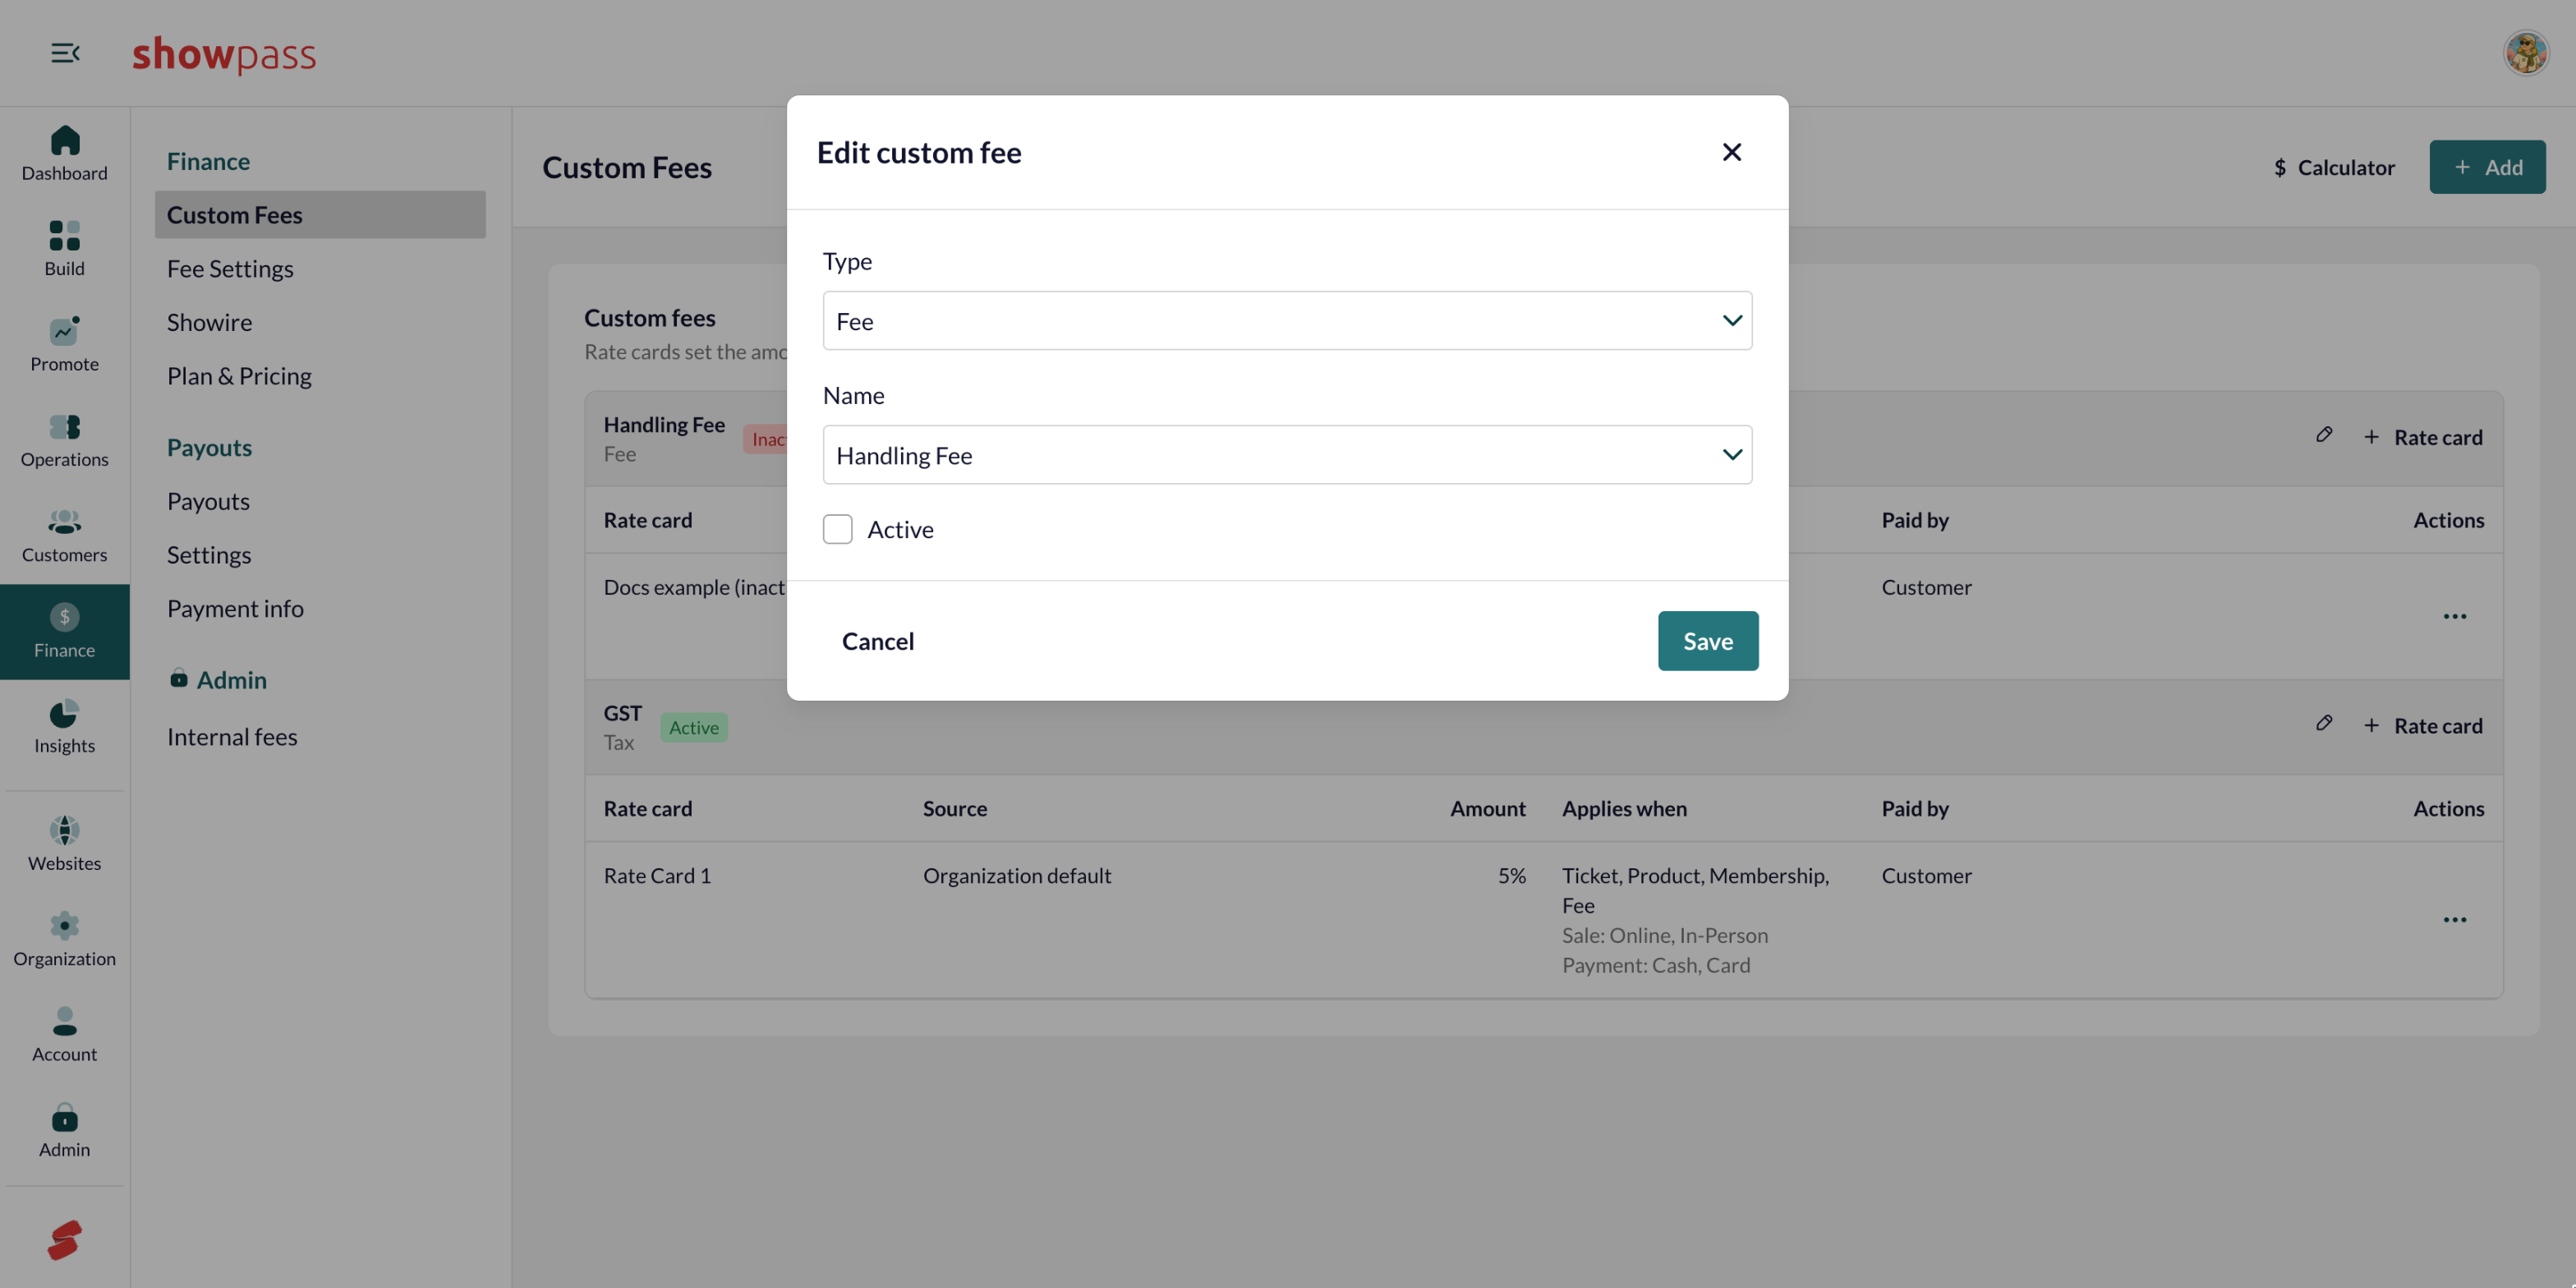The height and width of the screenshot is (1288, 2576).
Task: Open Payment info menu item
Action: tap(235, 608)
